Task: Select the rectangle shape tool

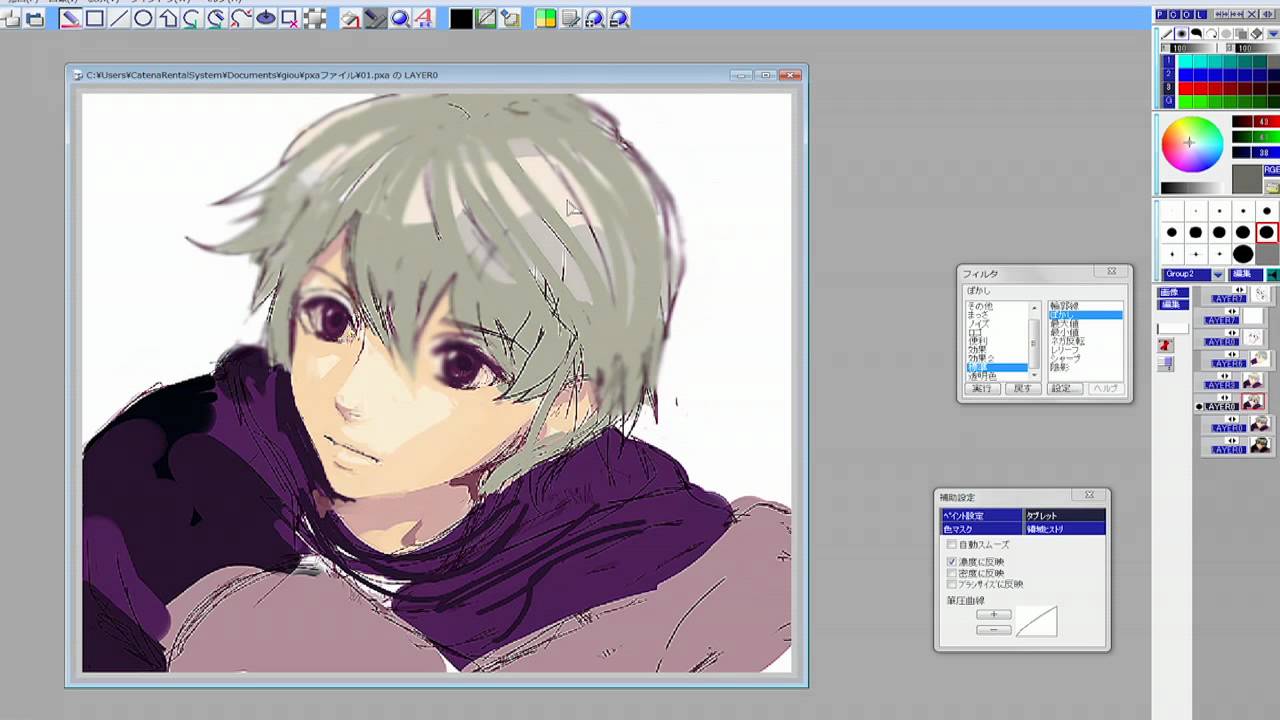Action: coord(95,18)
